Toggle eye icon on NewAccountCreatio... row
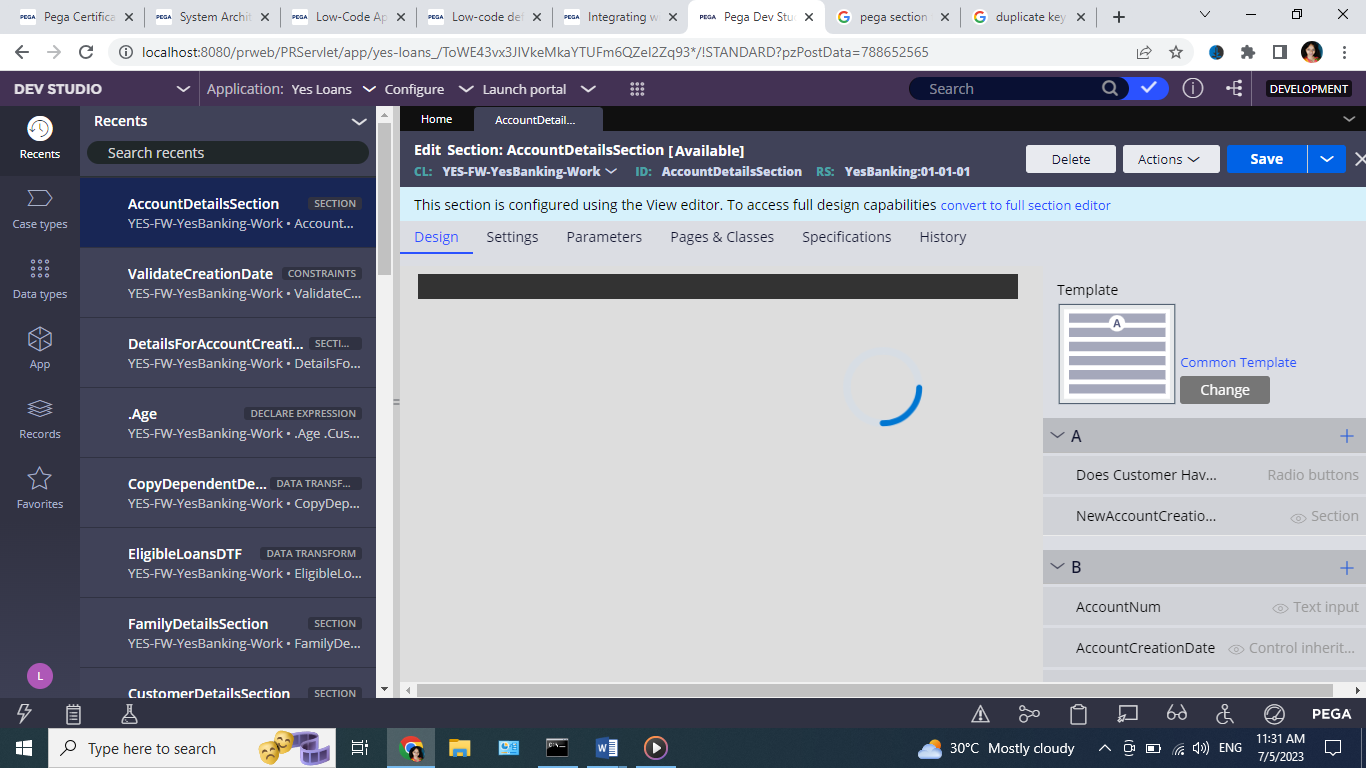 [1298, 518]
